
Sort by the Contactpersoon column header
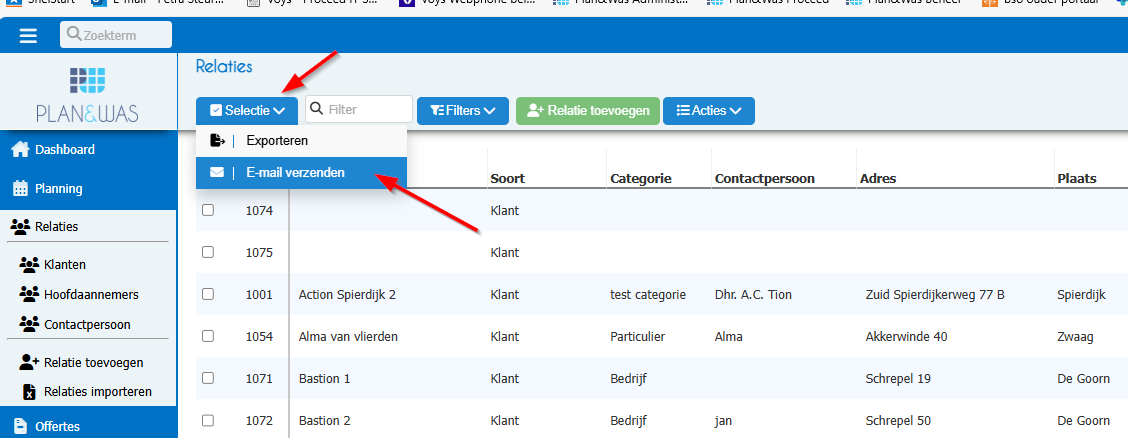(x=765, y=178)
